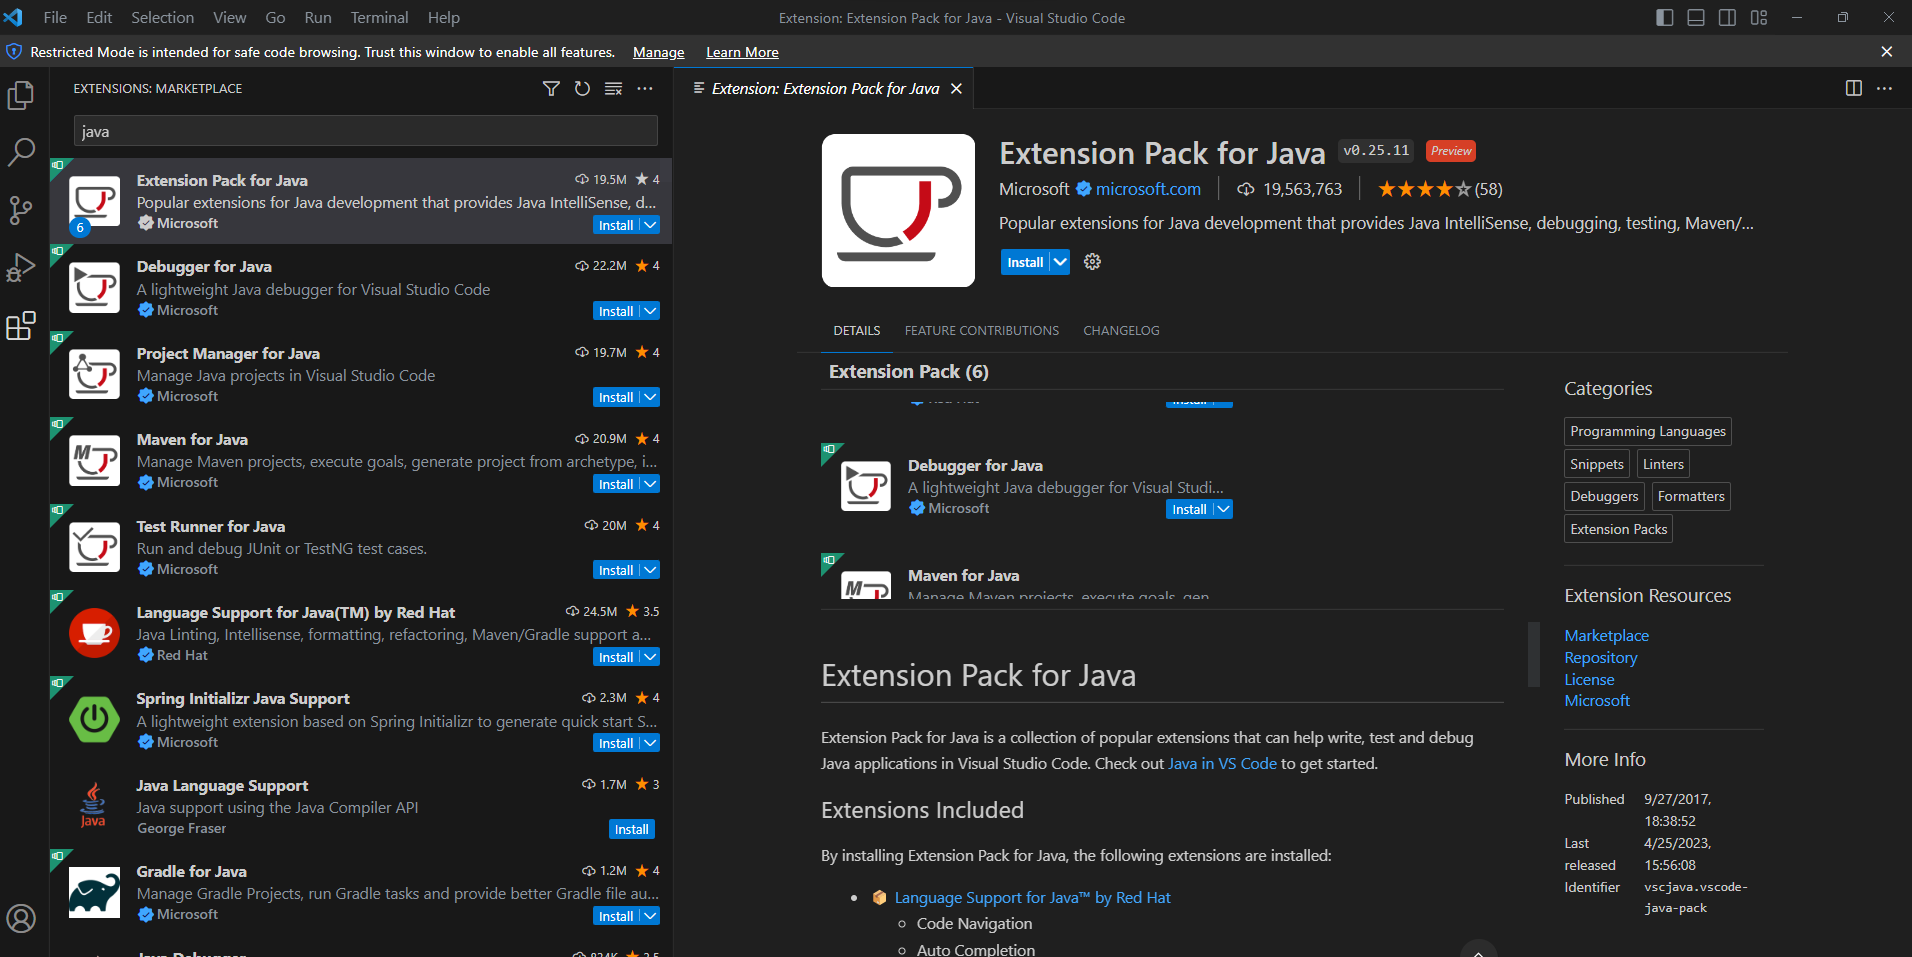
Task: Open the File menu
Action: point(55,18)
